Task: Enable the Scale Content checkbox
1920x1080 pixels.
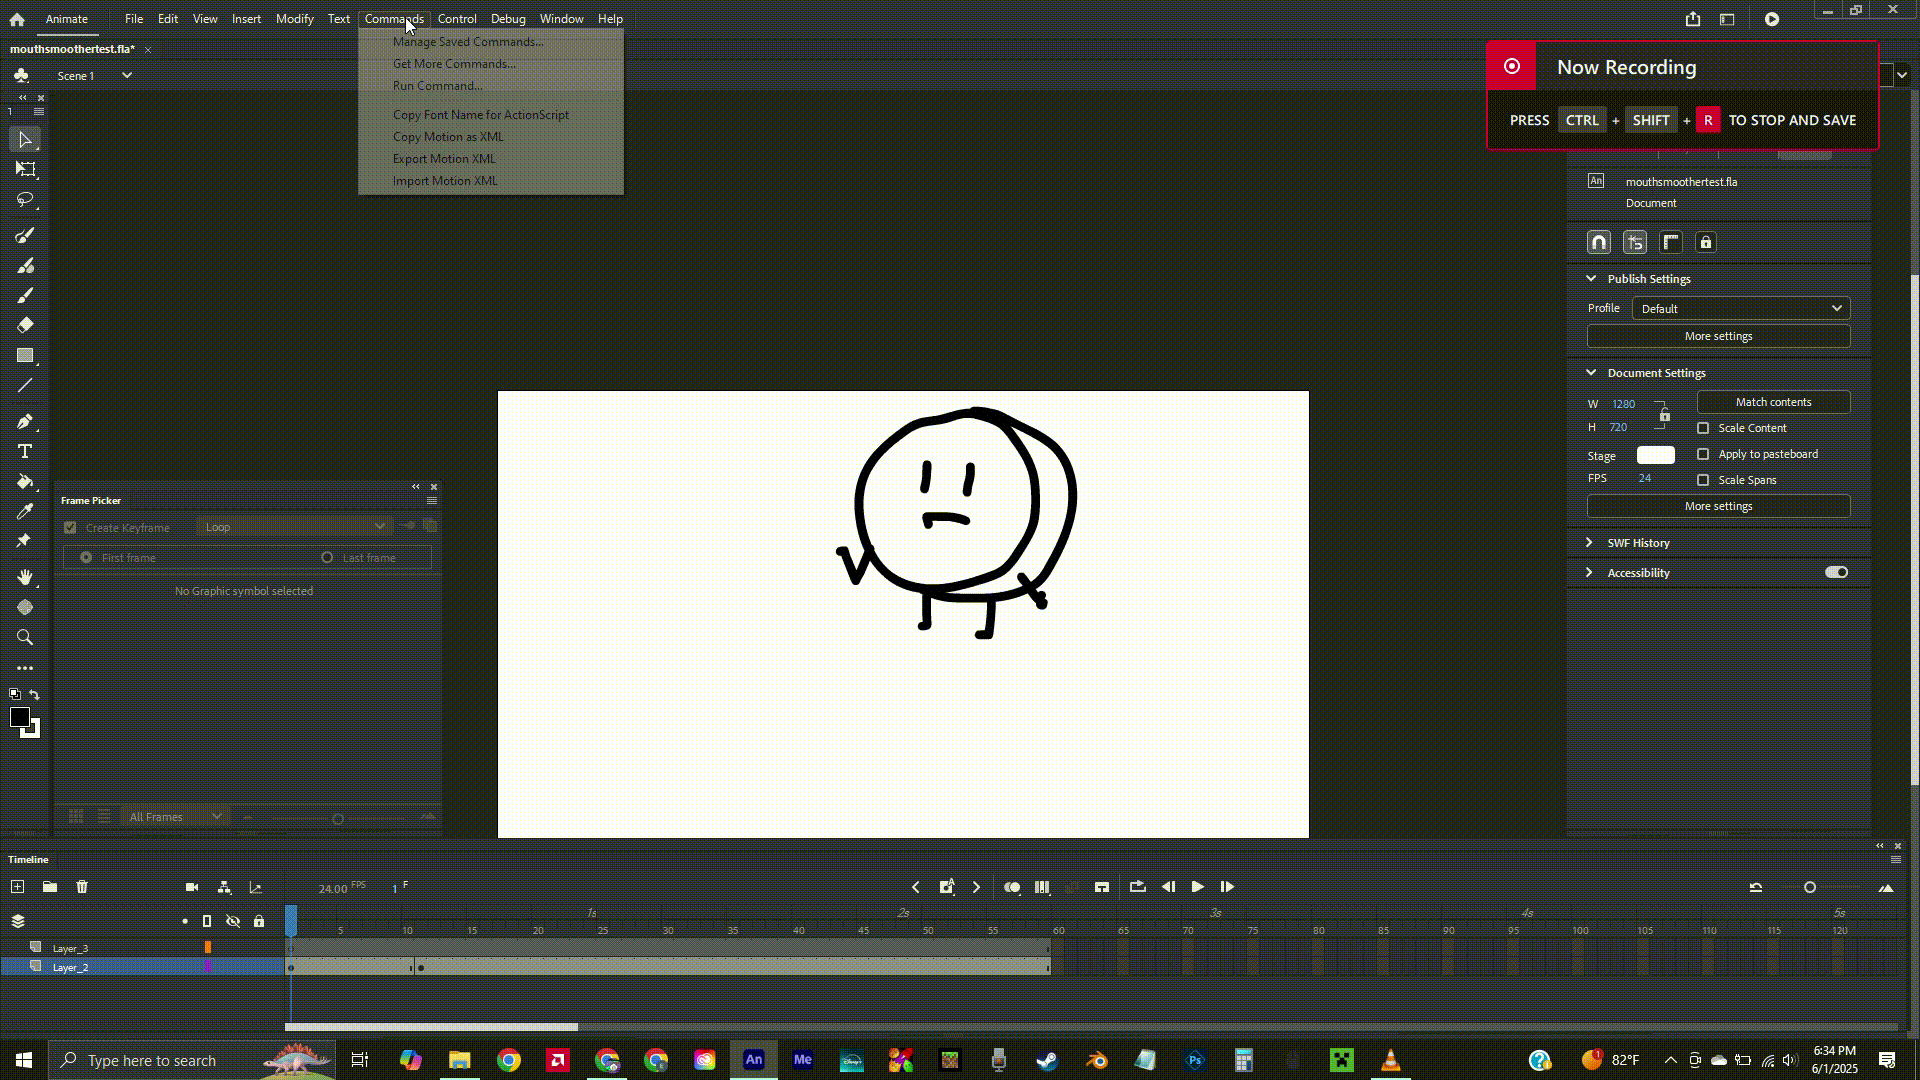Action: [x=1703, y=428]
